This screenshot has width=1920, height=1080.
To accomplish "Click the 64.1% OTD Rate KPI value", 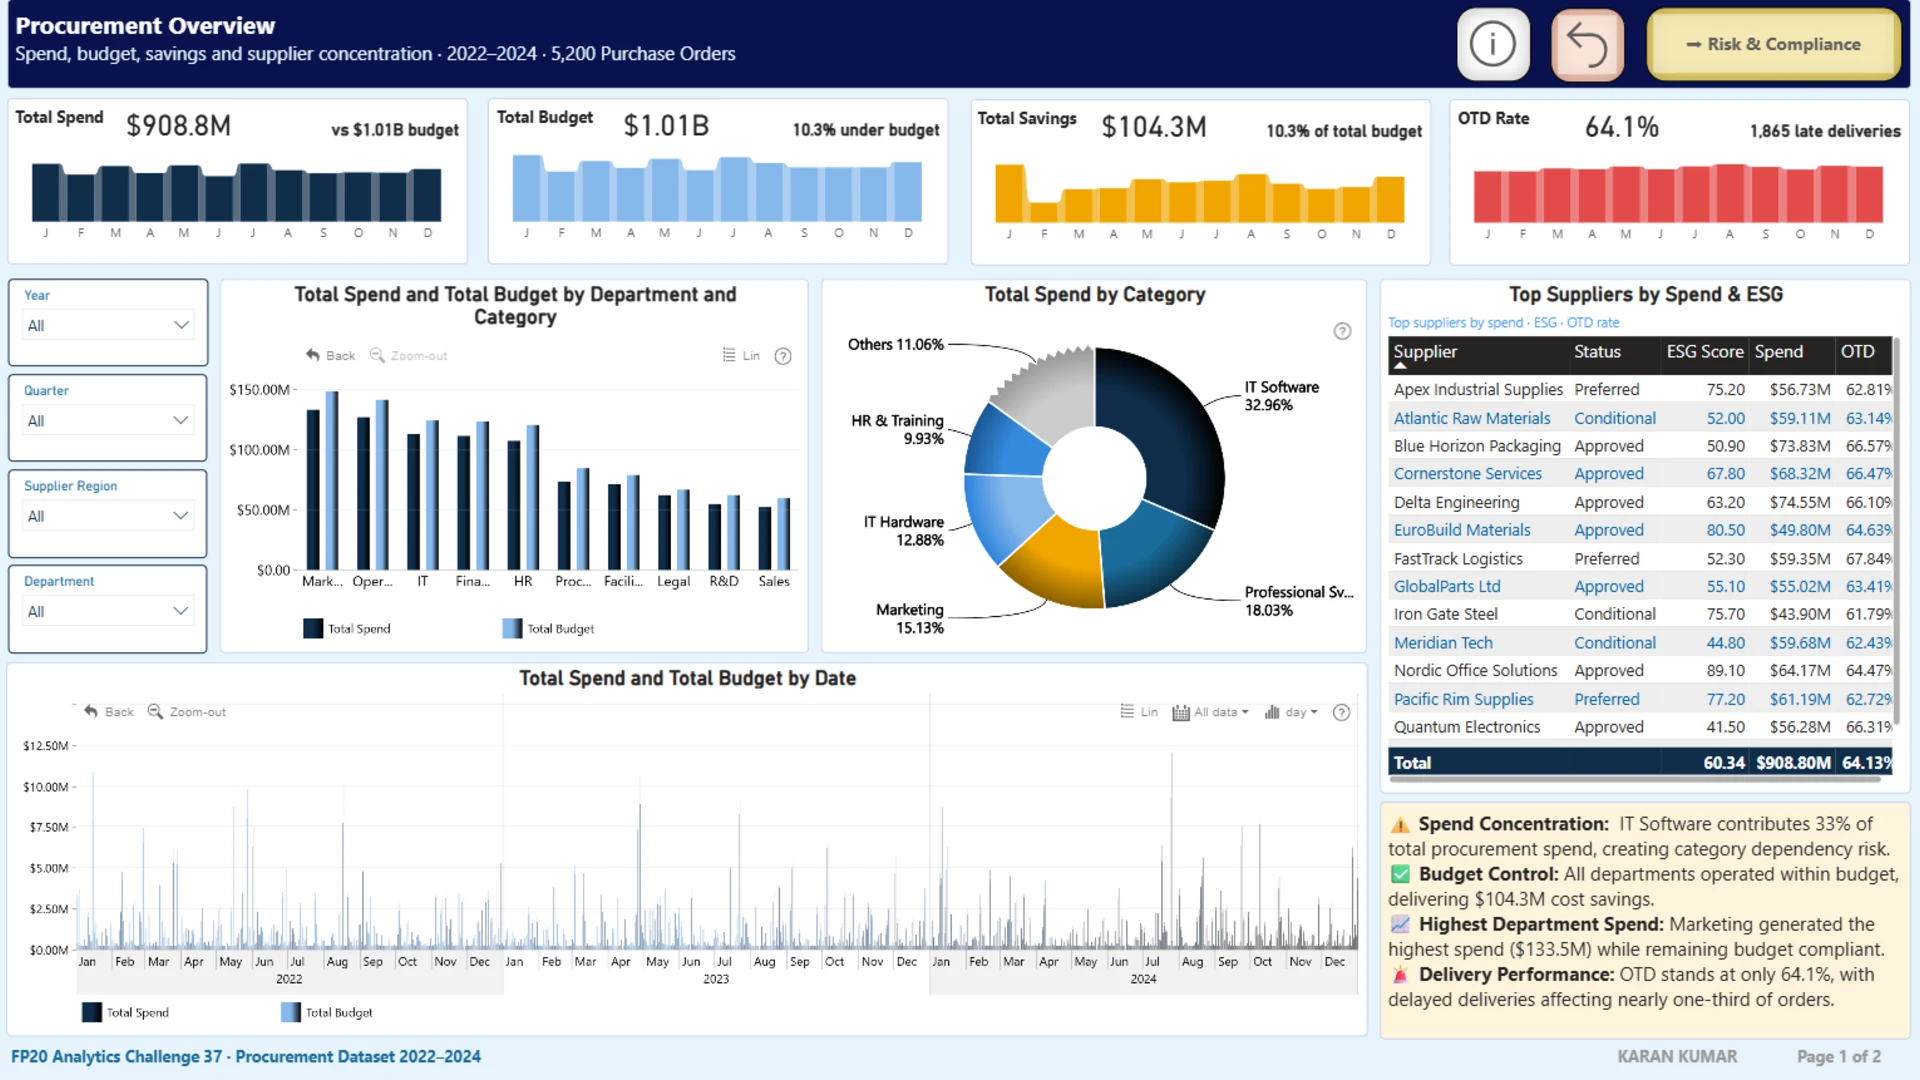I will [x=1622, y=127].
